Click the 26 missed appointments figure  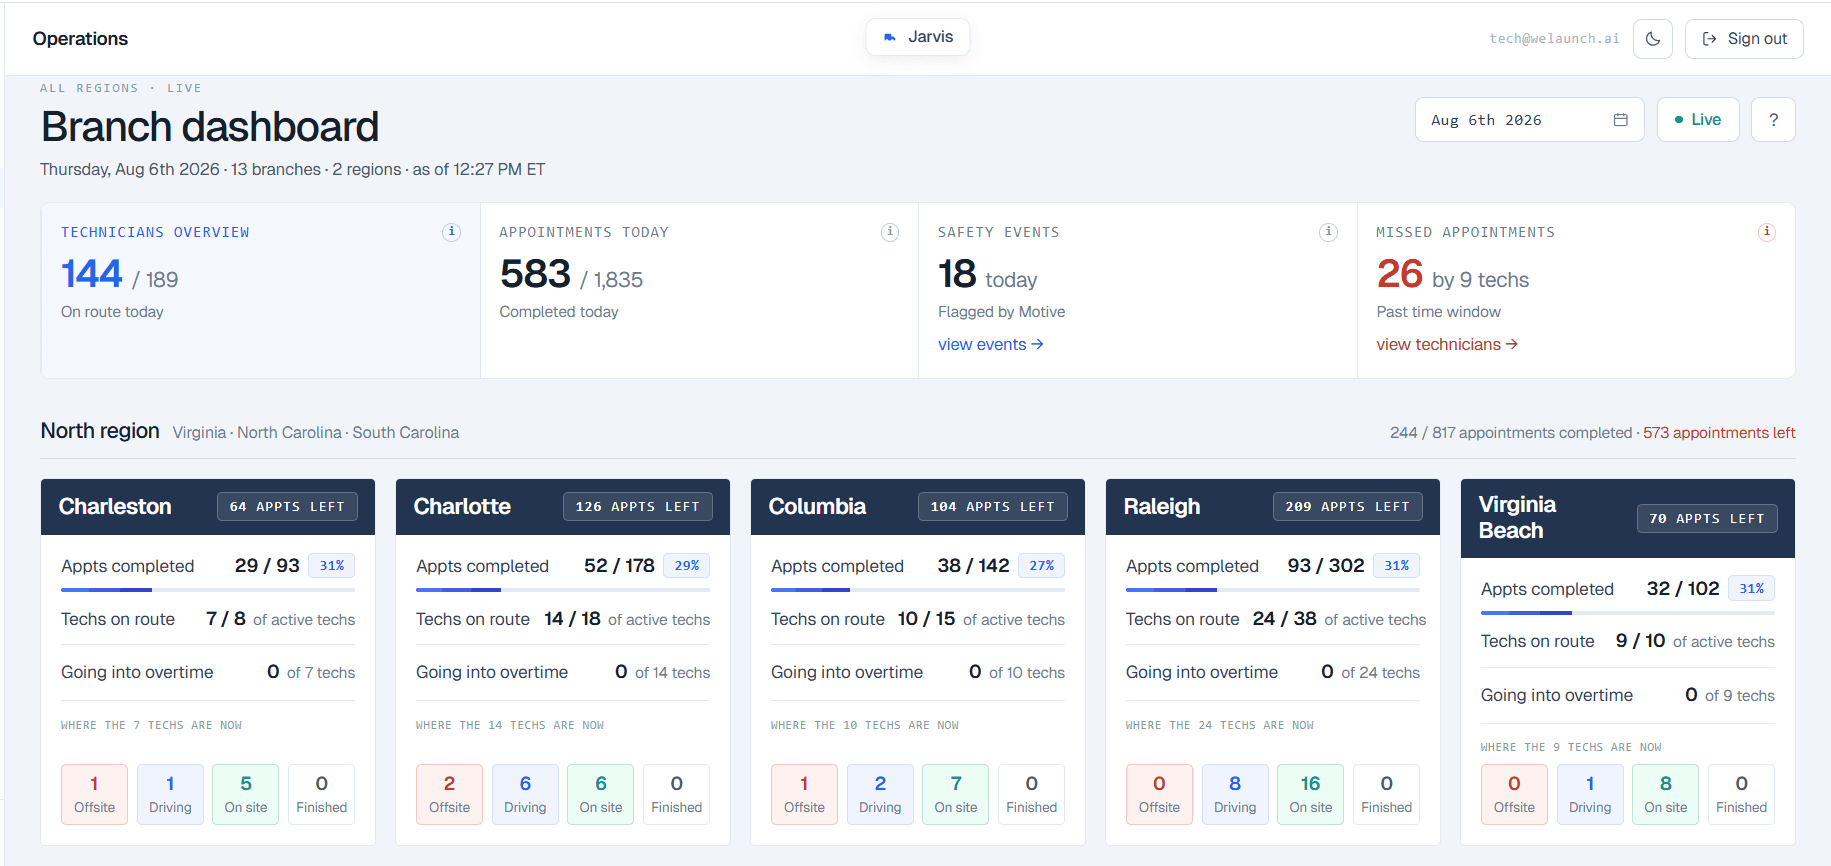point(1399,274)
